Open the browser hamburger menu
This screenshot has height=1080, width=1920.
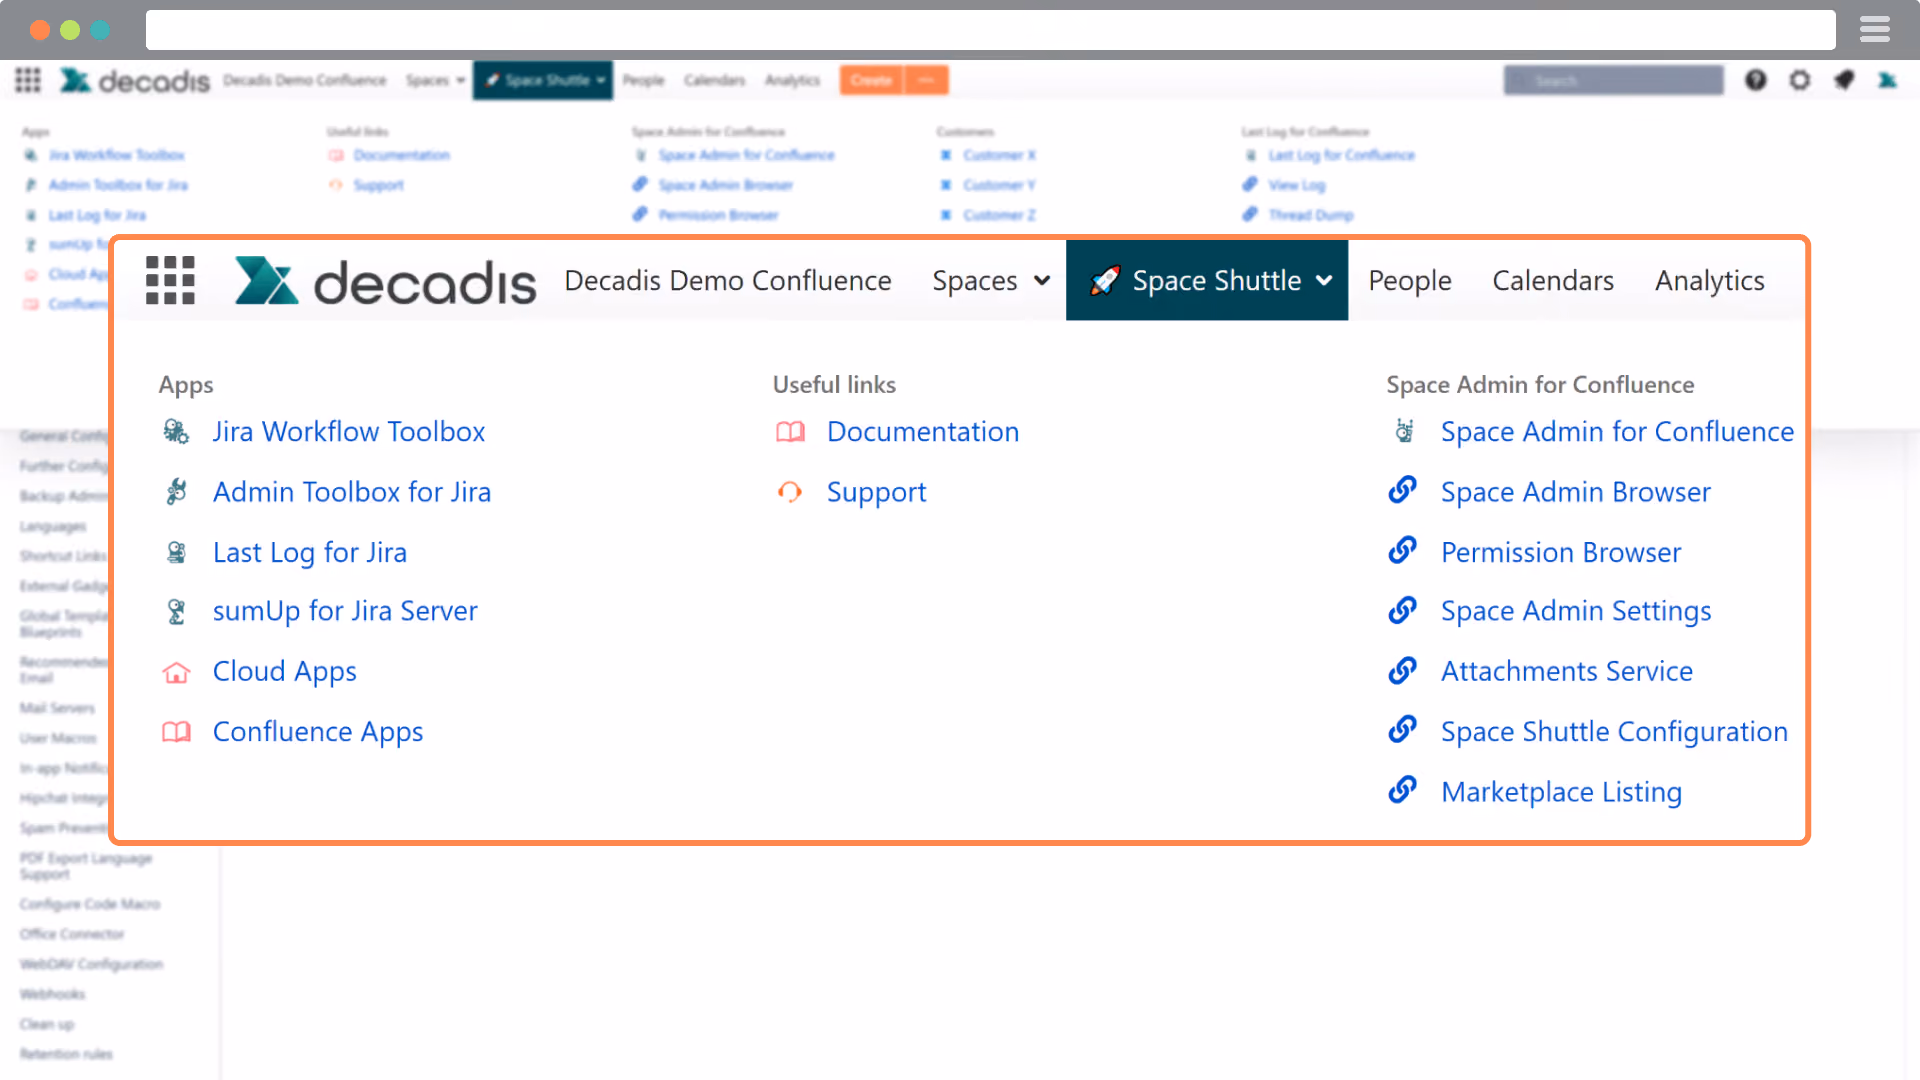click(x=1875, y=30)
